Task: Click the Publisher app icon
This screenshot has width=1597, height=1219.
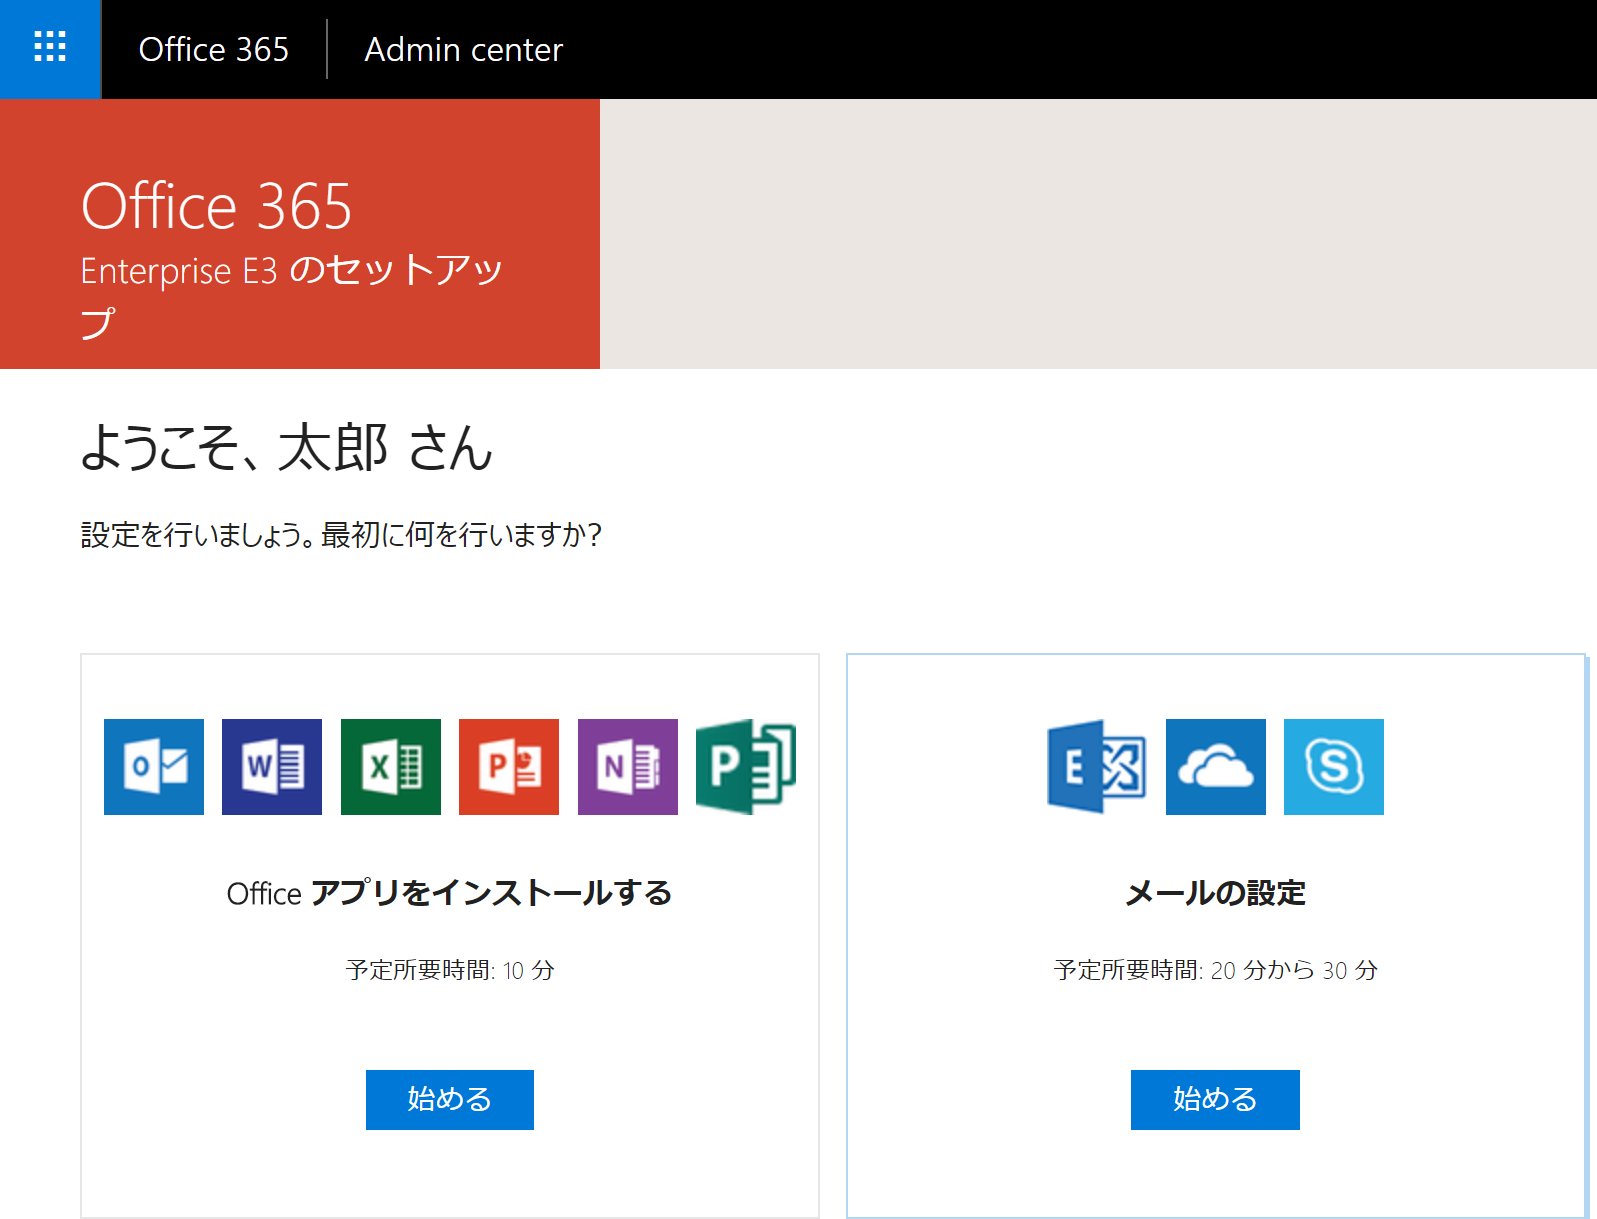Action: tap(746, 767)
